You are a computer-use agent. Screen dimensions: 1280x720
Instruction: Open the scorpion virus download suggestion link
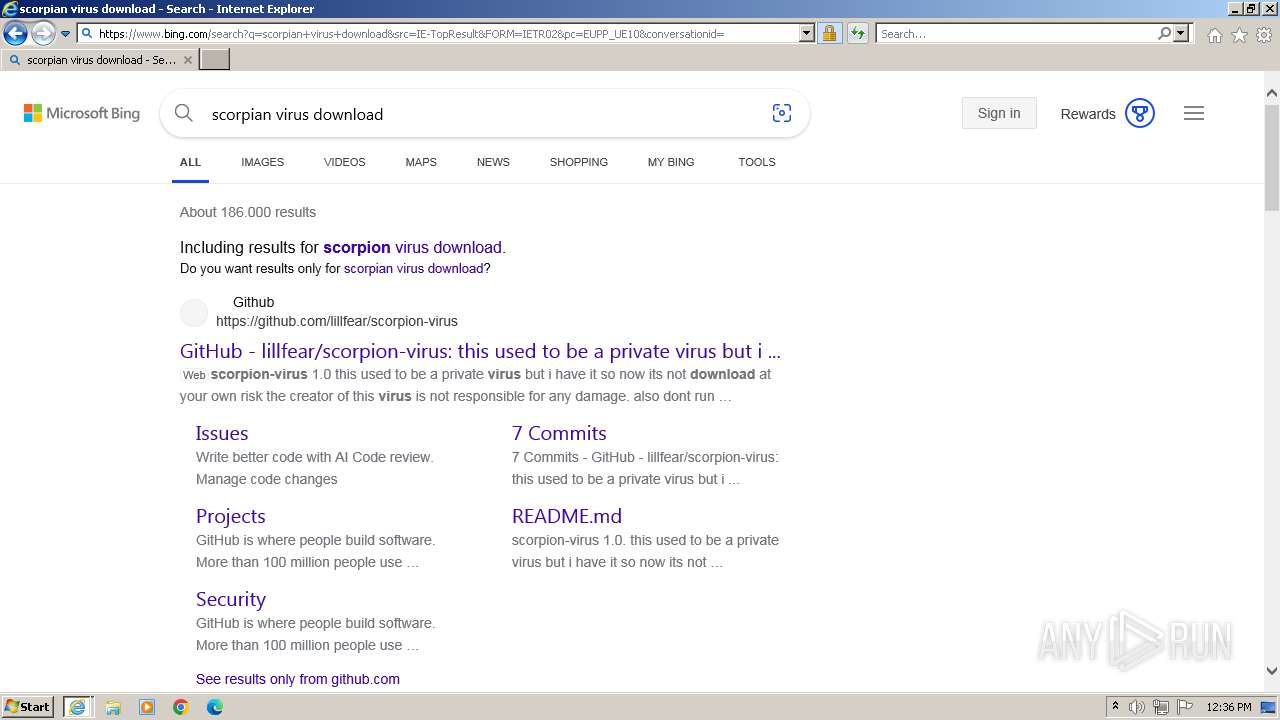[x=412, y=247]
